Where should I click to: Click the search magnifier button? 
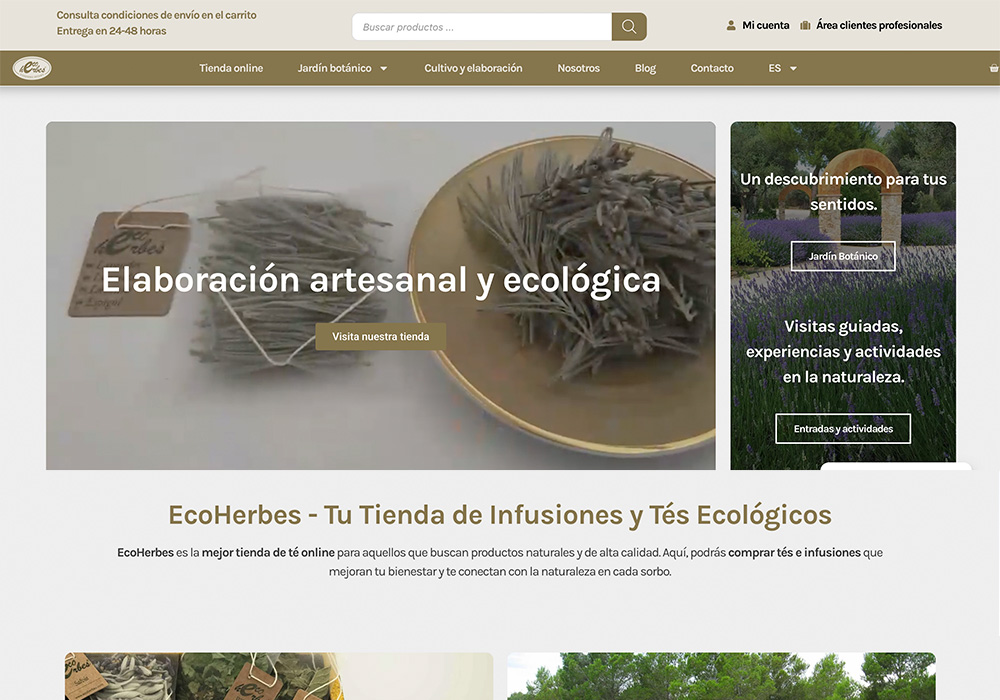[629, 27]
